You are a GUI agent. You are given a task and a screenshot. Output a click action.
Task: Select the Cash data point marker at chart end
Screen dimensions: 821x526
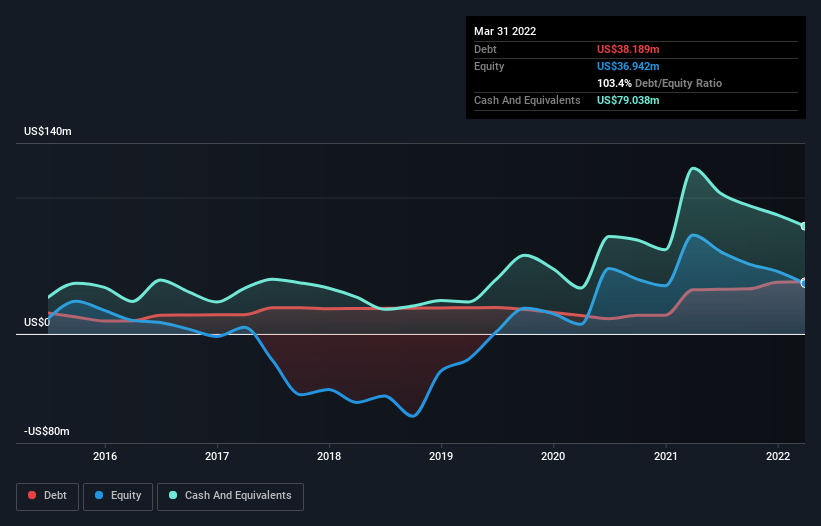(804, 226)
